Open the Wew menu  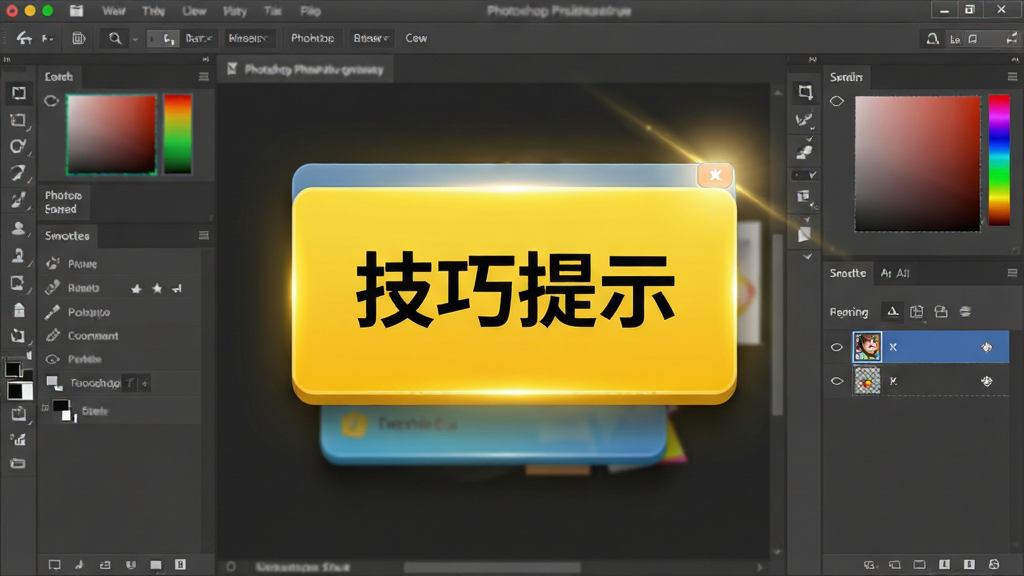(113, 11)
